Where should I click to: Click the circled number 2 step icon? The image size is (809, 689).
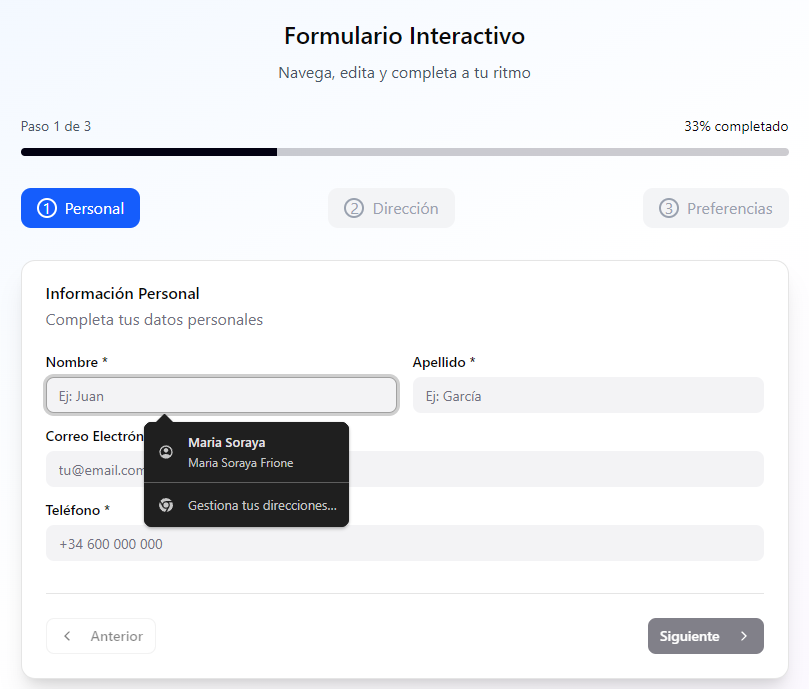(353, 209)
